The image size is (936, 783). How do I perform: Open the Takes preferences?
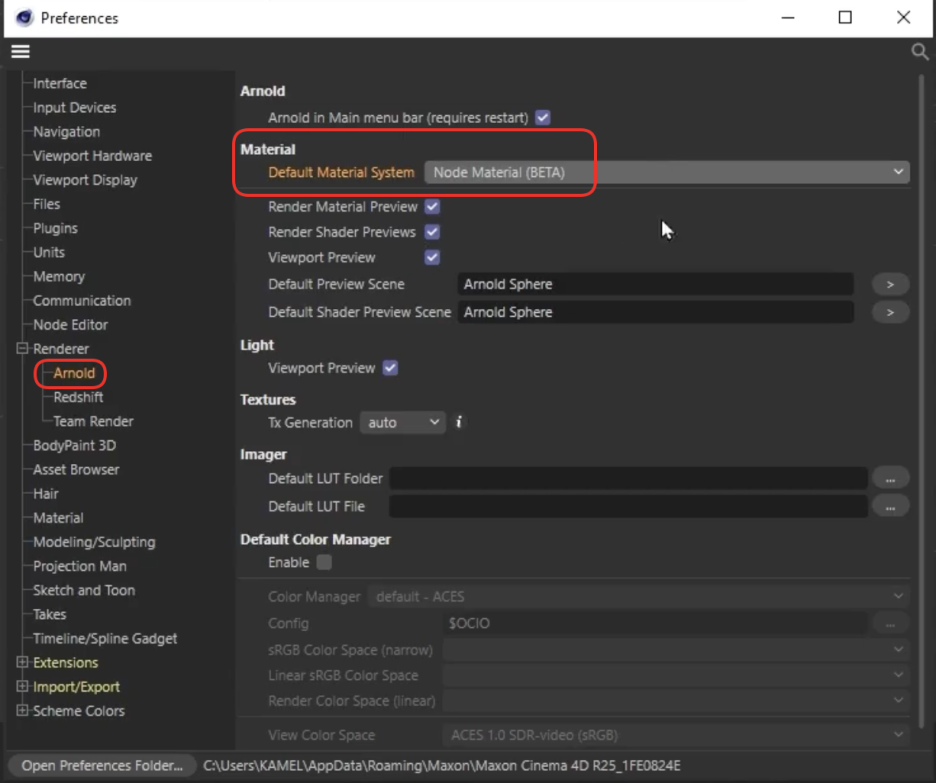[x=50, y=614]
